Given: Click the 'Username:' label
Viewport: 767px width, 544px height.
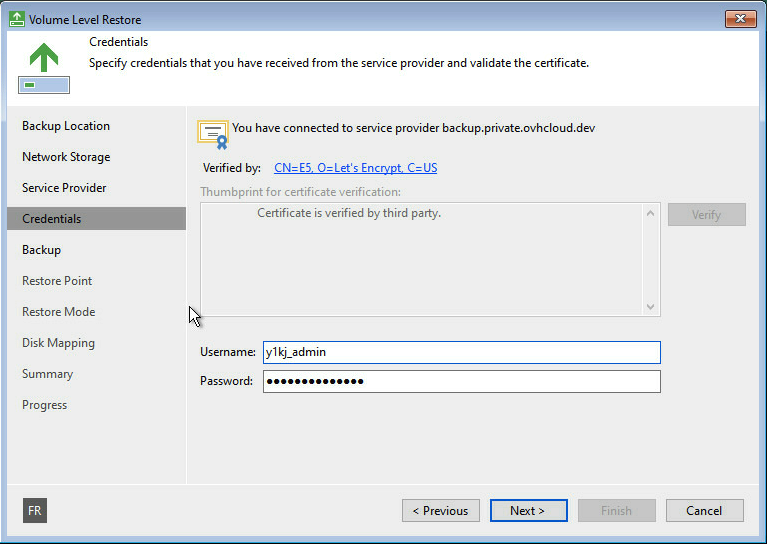Looking at the screenshot, I should pyautogui.click(x=227, y=352).
